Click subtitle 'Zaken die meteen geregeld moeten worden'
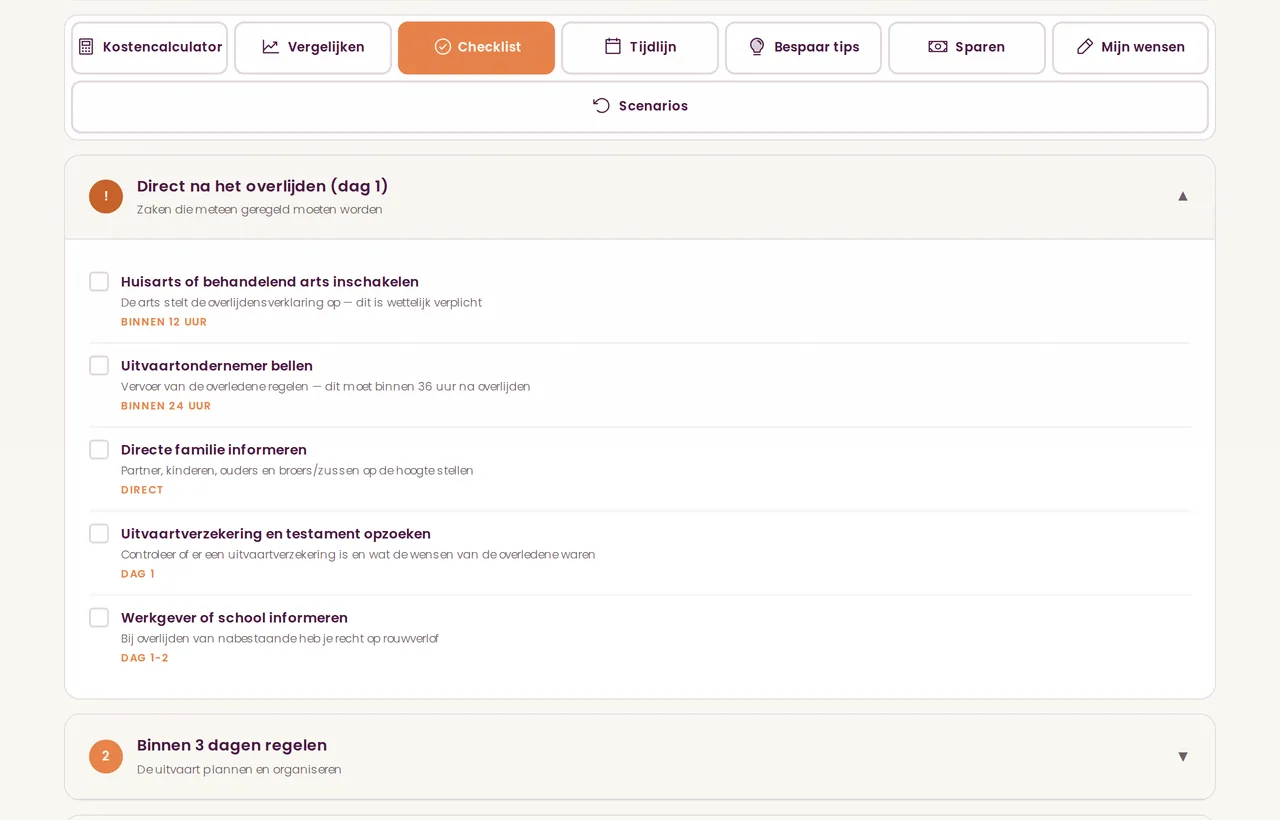Screen dimensions: 1280x820 point(260,210)
